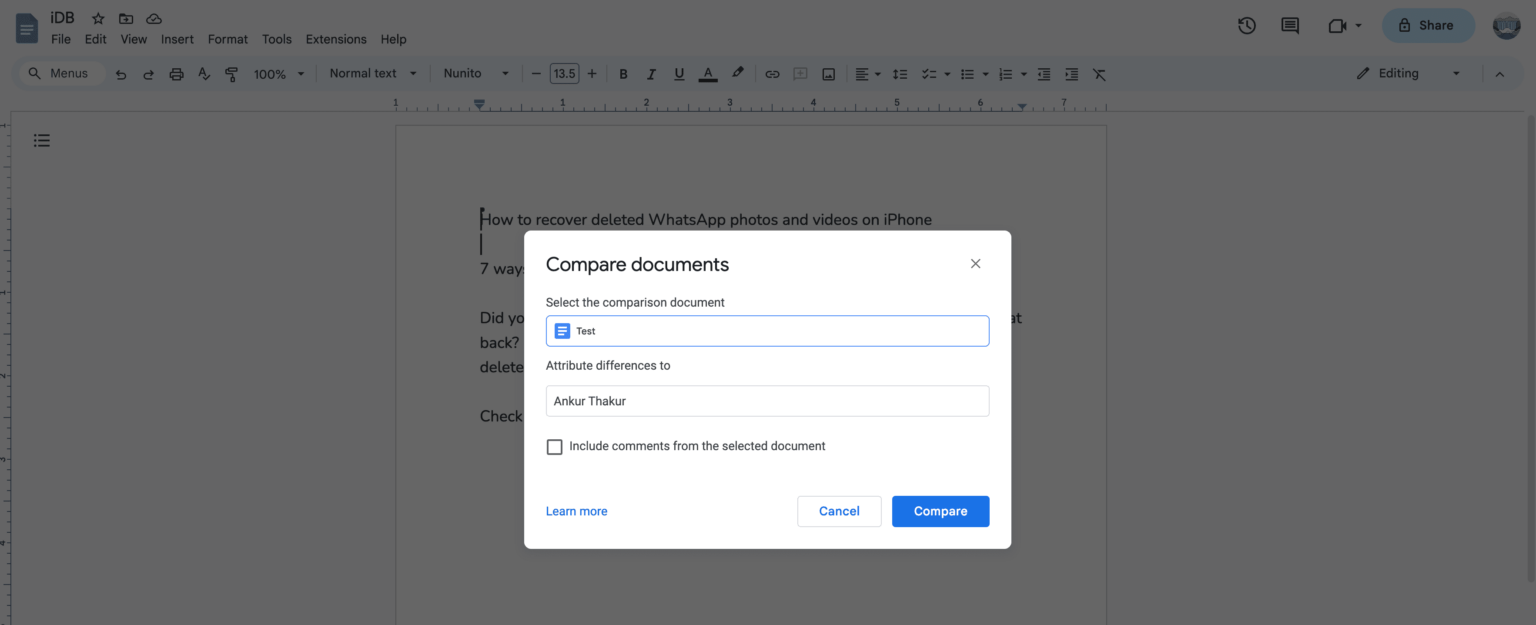Viewport: 1536px width, 625px height.
Task: Print the document
Action: point(176,73)
